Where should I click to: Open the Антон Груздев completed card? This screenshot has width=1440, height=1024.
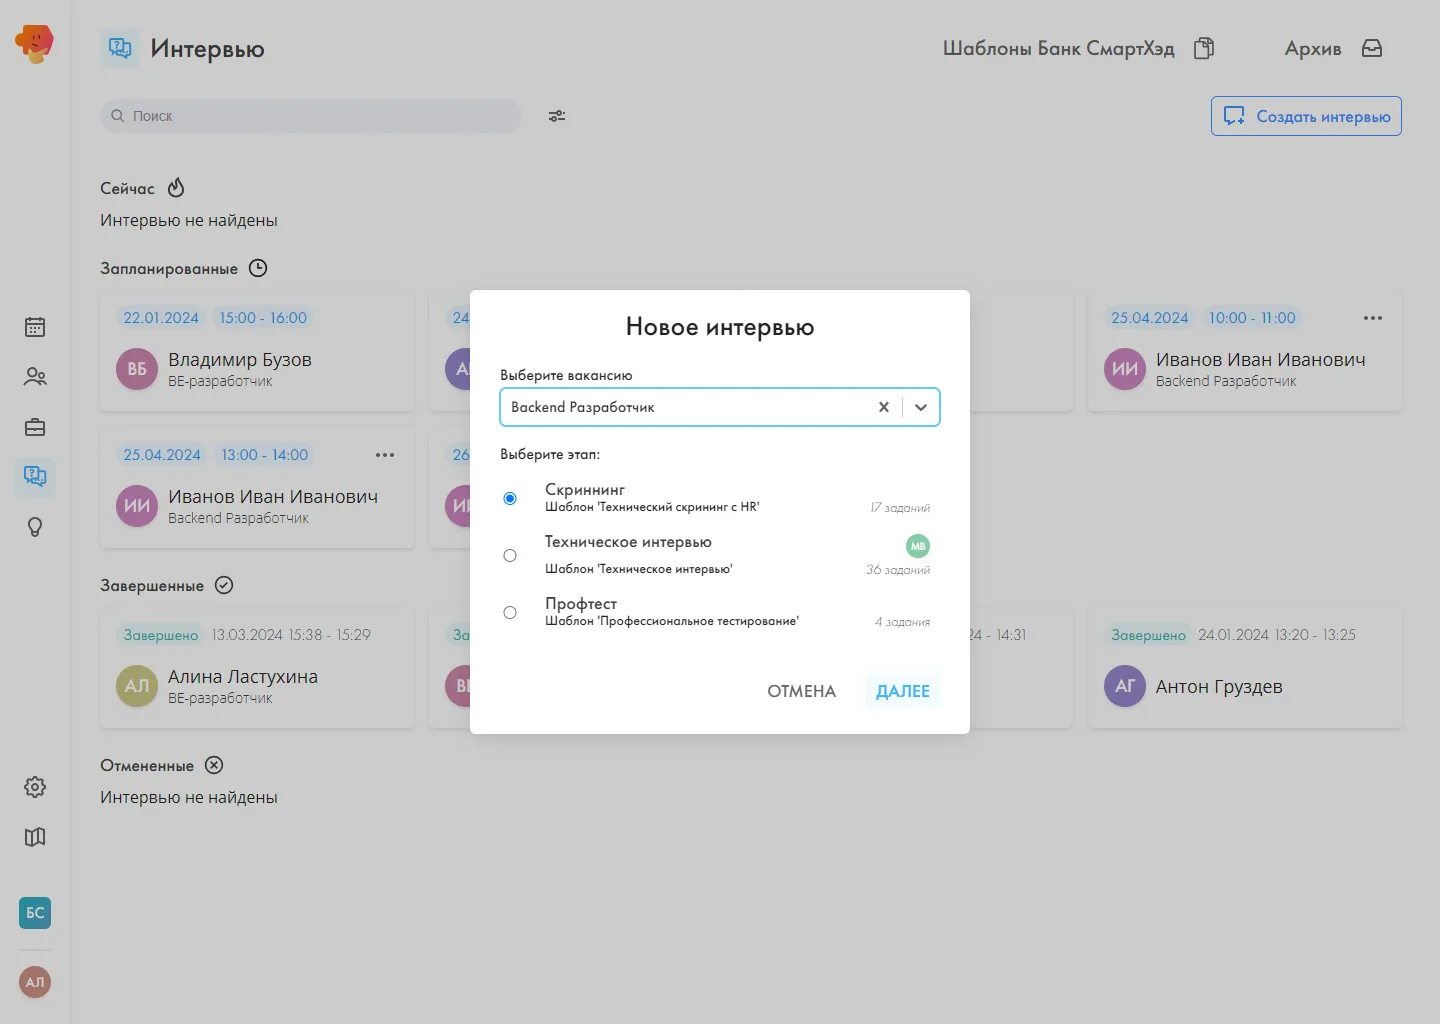pyautogui.click(x=1245, y=669)
